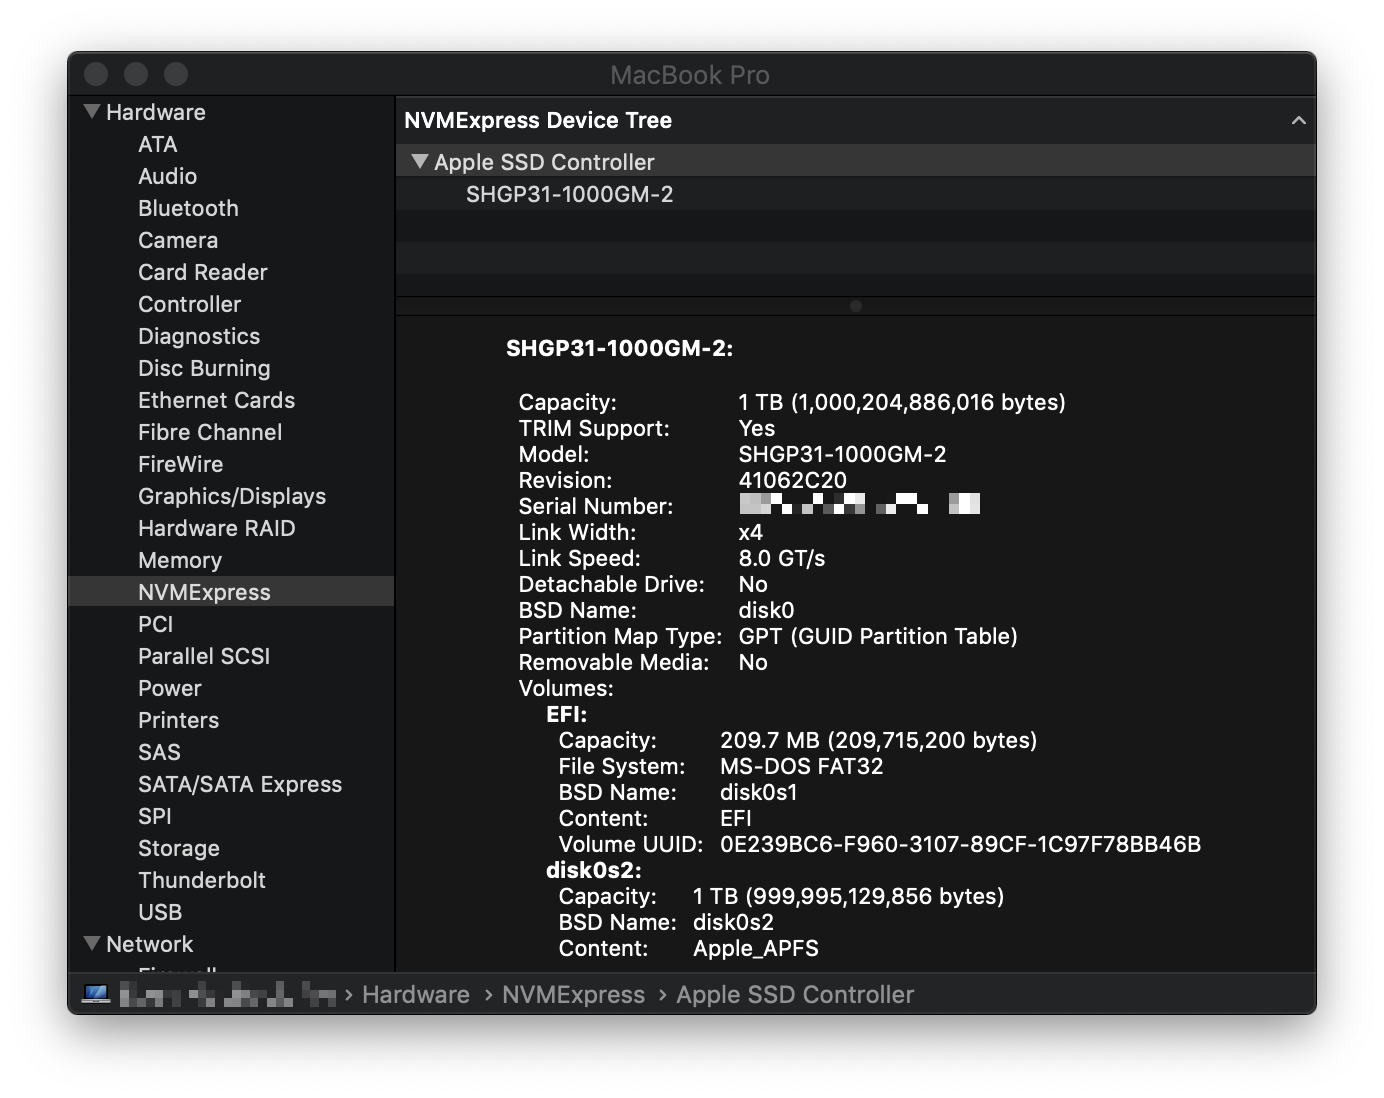Click Apple SSD Controller in path bar
This screenshot has height=1098, width=1384.
tap(795, 994)
